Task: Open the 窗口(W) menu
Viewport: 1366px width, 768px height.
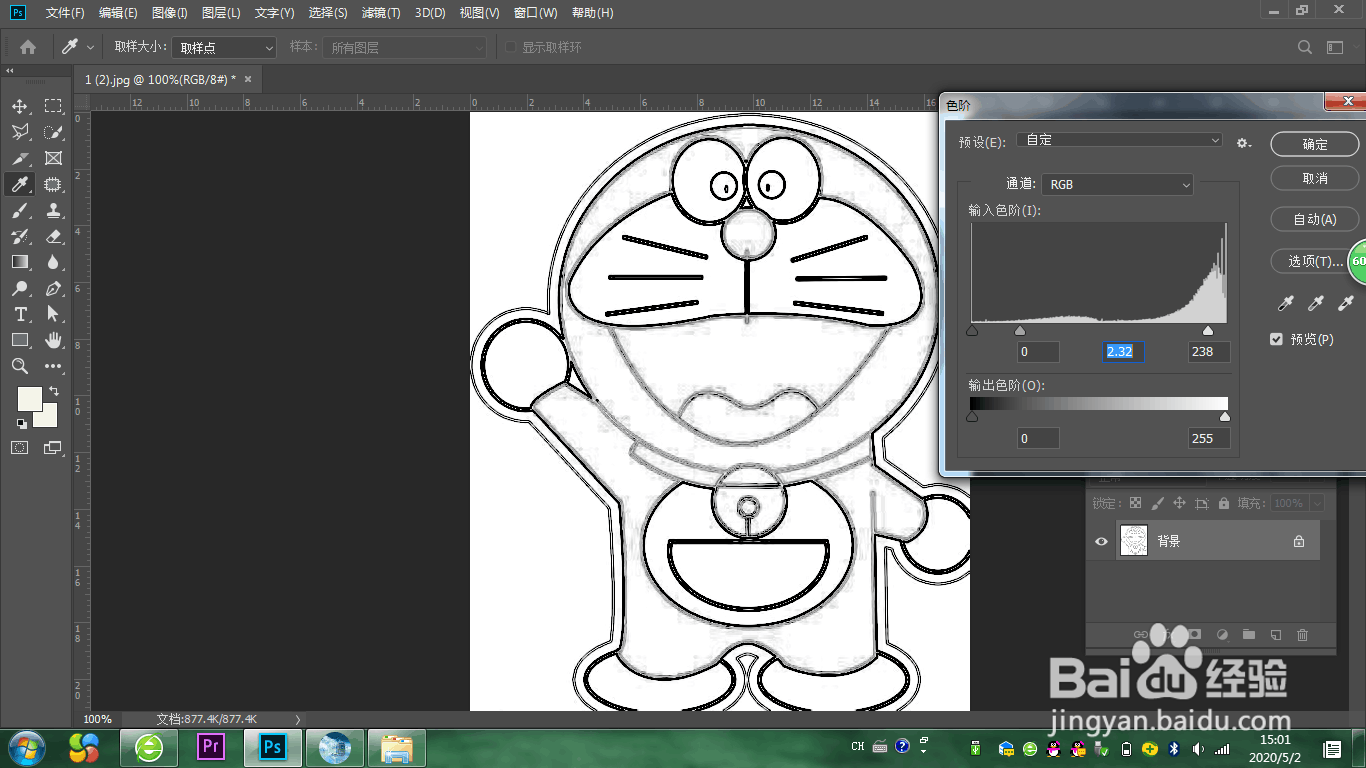Action: pos(535,13)
